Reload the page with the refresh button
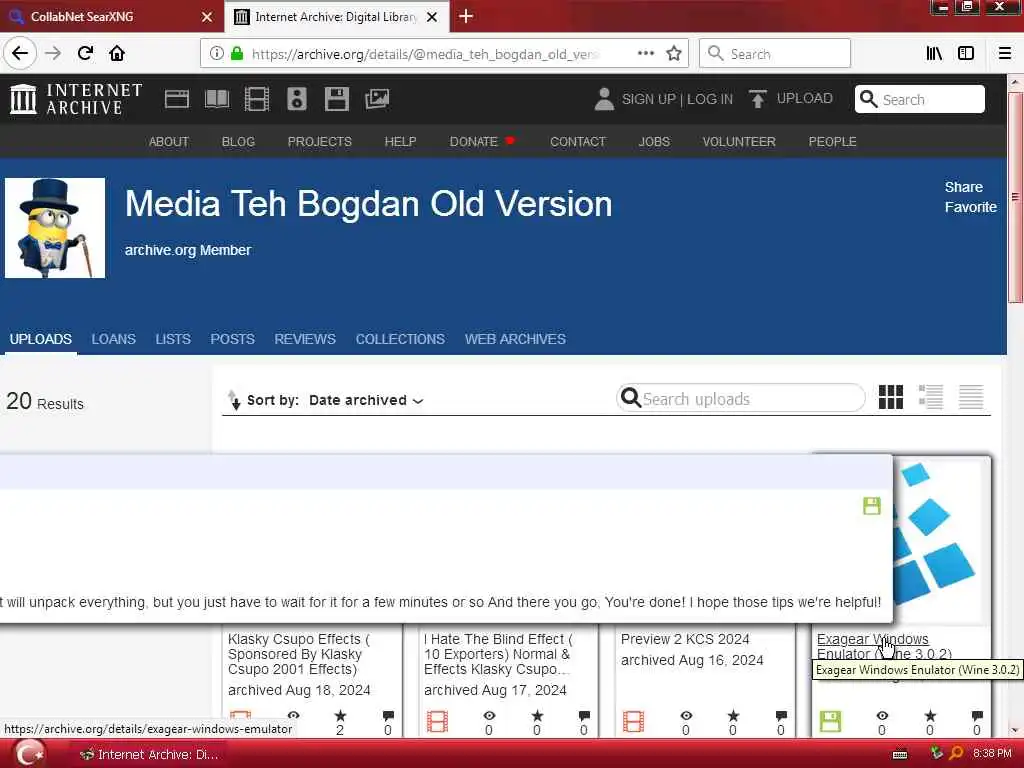The image size is (1024, 768). pos(85,54)
